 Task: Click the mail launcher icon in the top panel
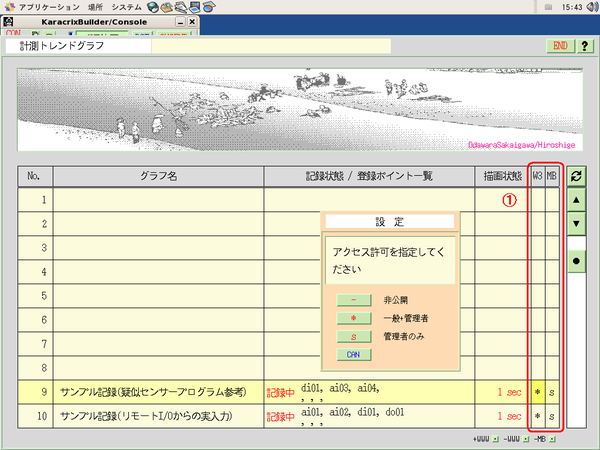point(167,7)
